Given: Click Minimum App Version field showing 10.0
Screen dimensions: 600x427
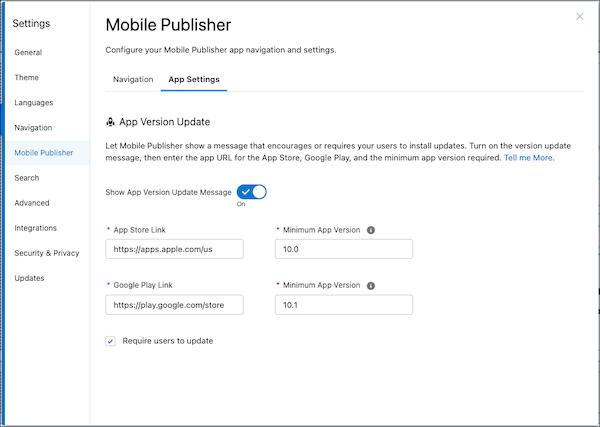Looking at the screenshot, I should point(344,249).
